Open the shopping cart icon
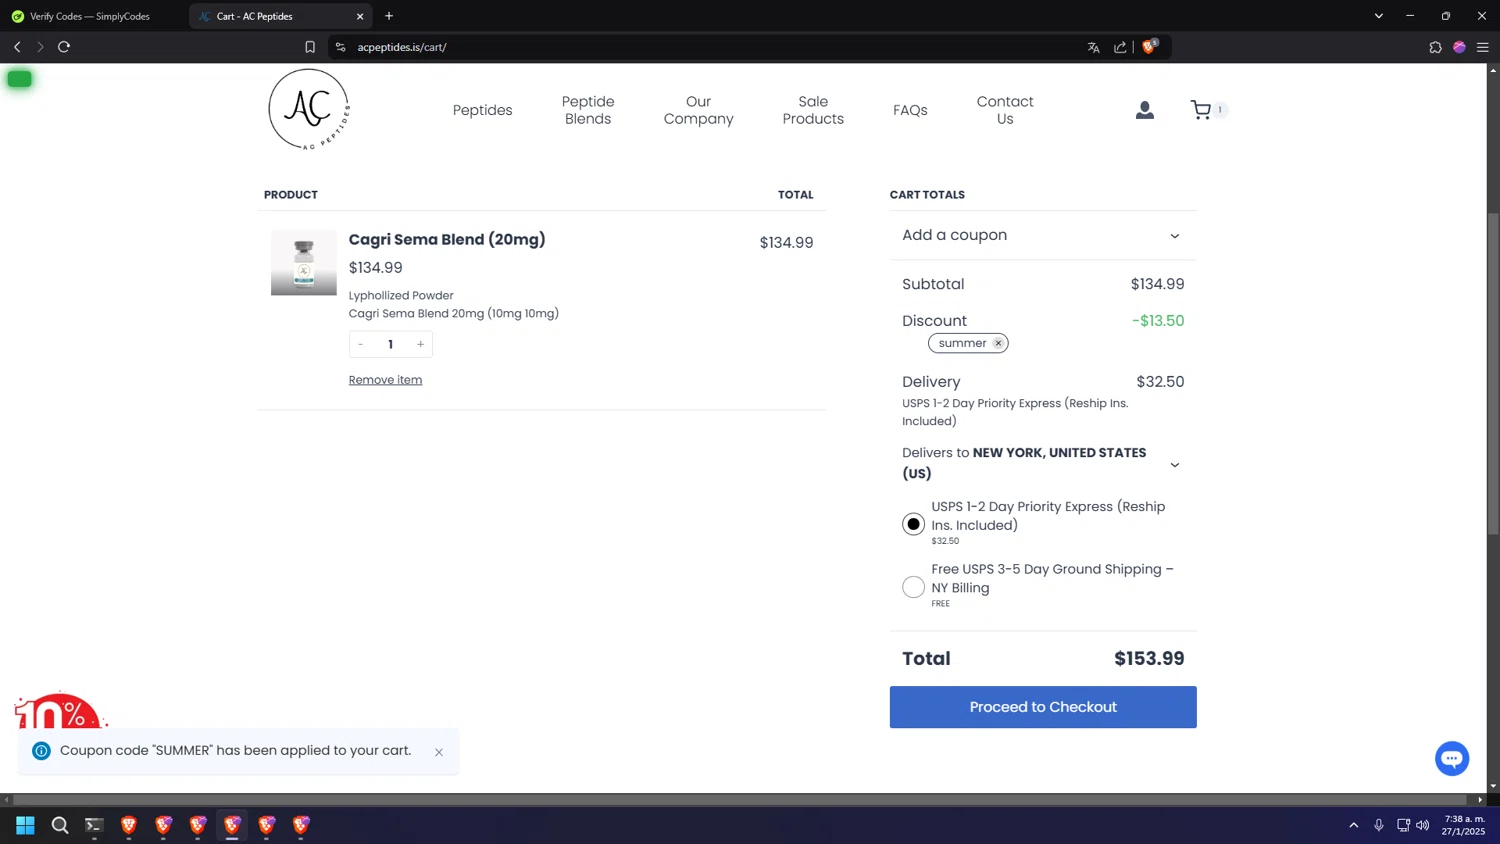The image size is (1500, 844). [x=1201, y=110]
